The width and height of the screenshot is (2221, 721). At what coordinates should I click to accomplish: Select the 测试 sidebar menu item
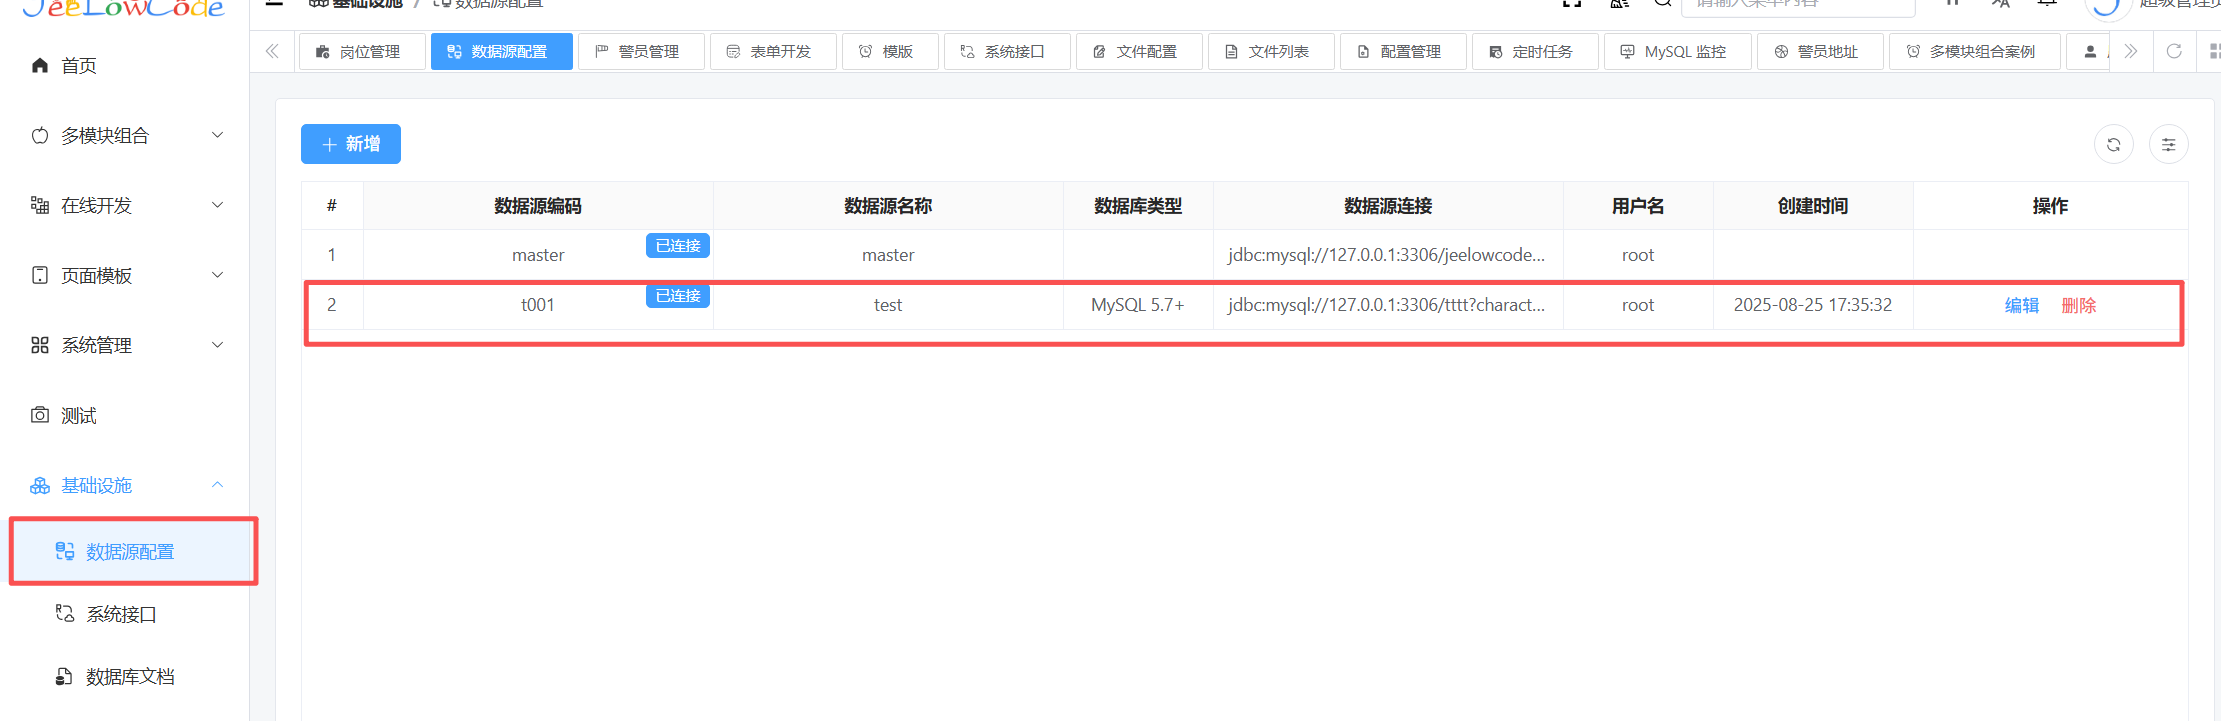(x=78, y=416)
